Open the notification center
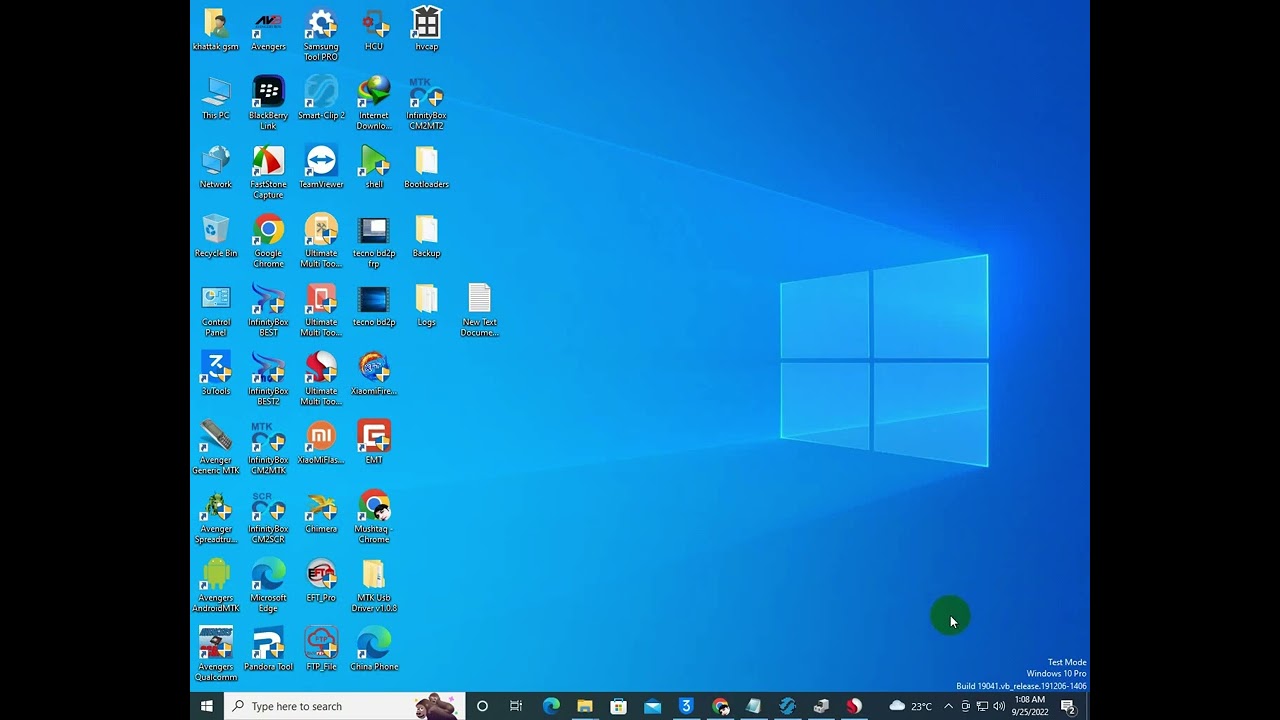This screenshot has width=1280, height=720. pos(1068,706)
